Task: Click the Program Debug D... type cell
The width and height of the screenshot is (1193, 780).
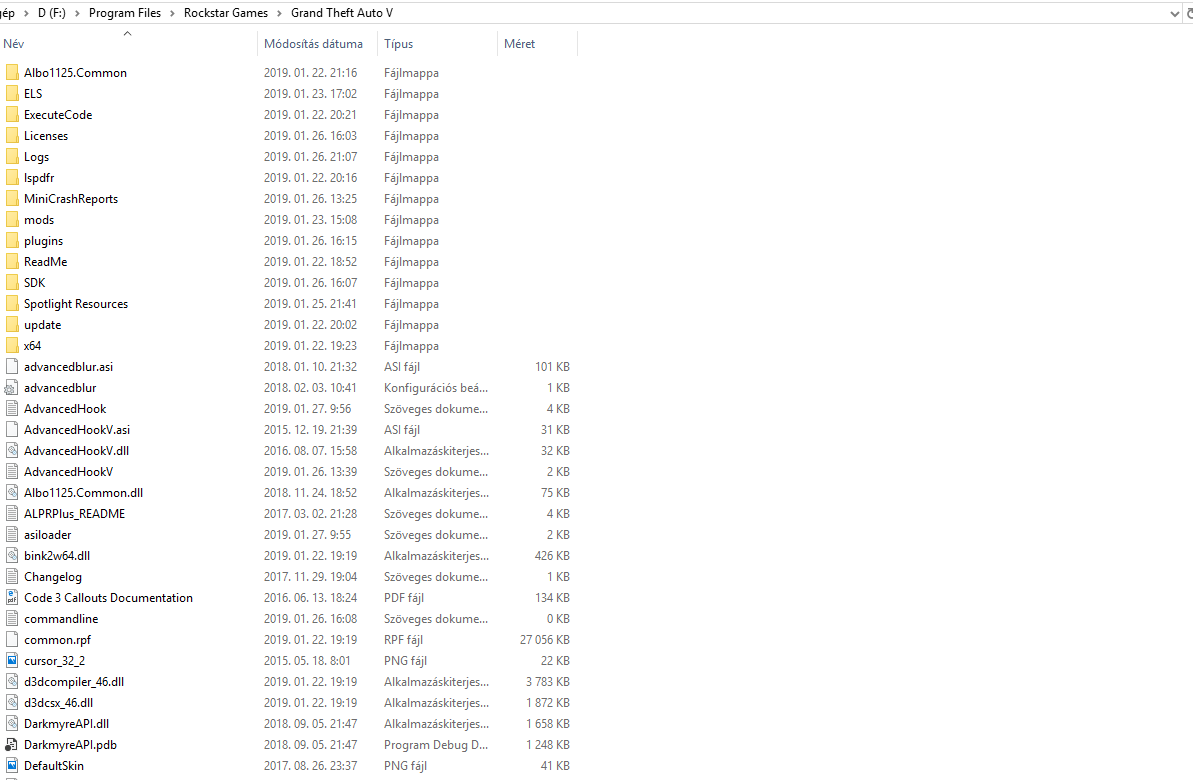Action: [436, 745]
